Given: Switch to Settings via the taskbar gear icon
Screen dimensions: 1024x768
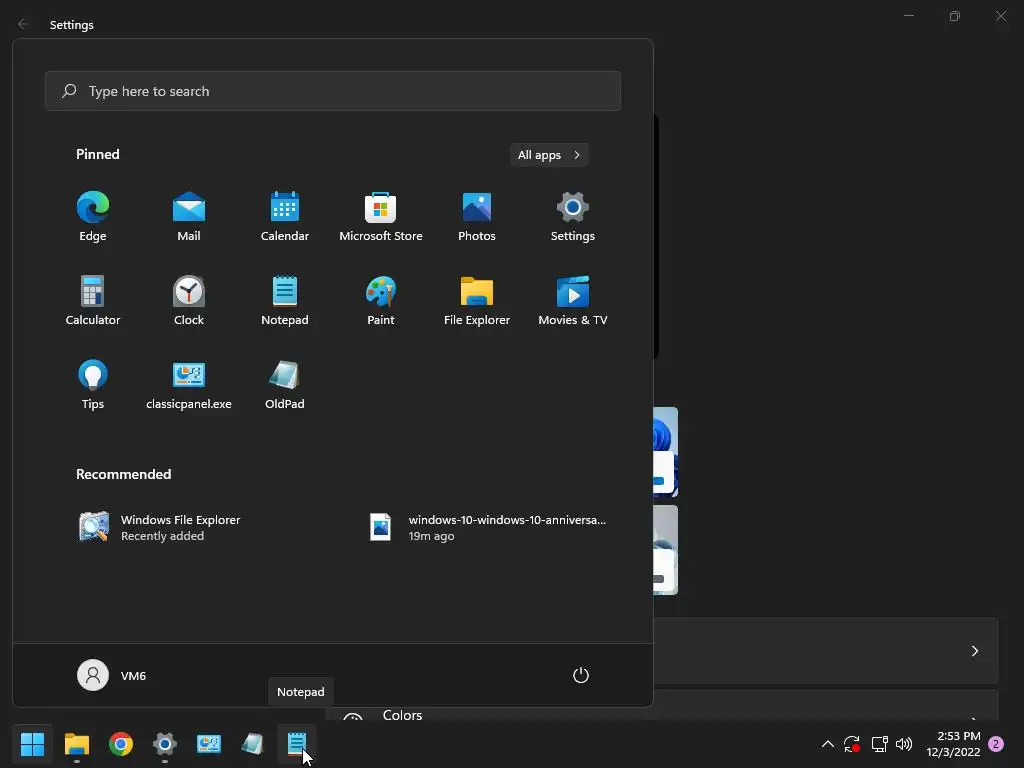Looking at the screenshot, I should [x=165, y=744].
